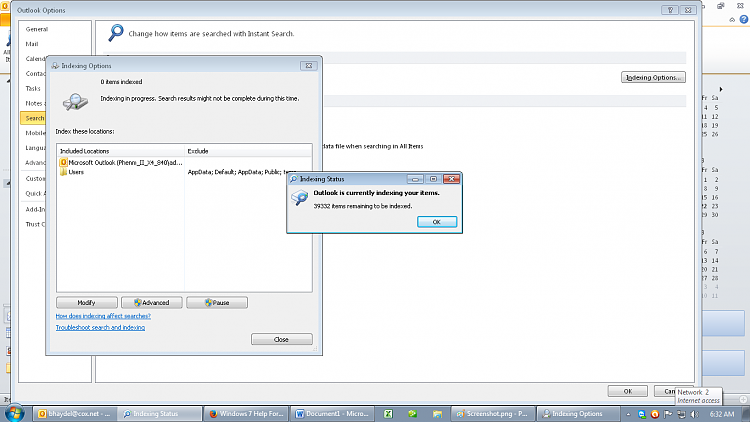Screen dimensions: 750x422
Task: Click the volume speaker tray icon
Action: 695,414
